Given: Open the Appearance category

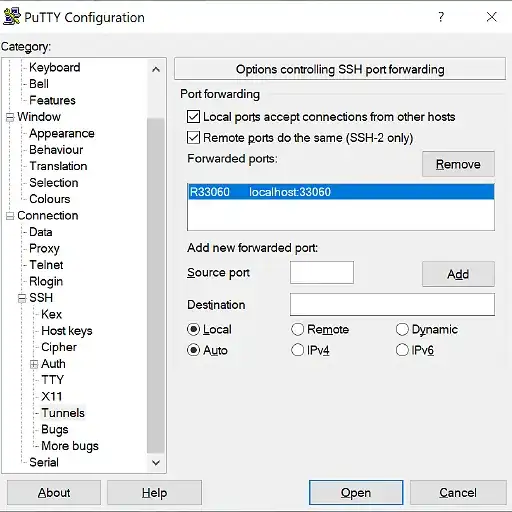Looking at the screenshot, I should pyautogui.click(x=62, y=133).
